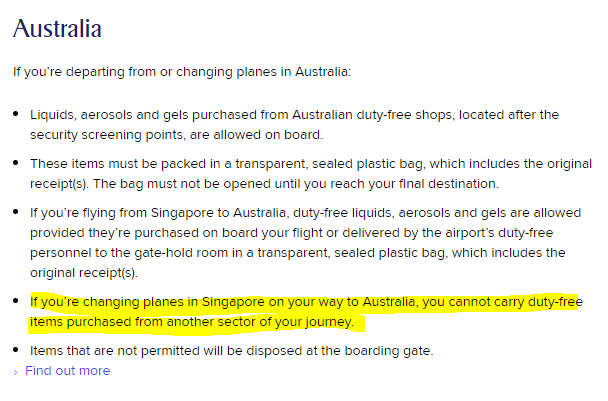Image resolution: width=608 pixels, height=401 pixels.
Task: Click the last bullet point marker
Action: (x=16, y=350)
